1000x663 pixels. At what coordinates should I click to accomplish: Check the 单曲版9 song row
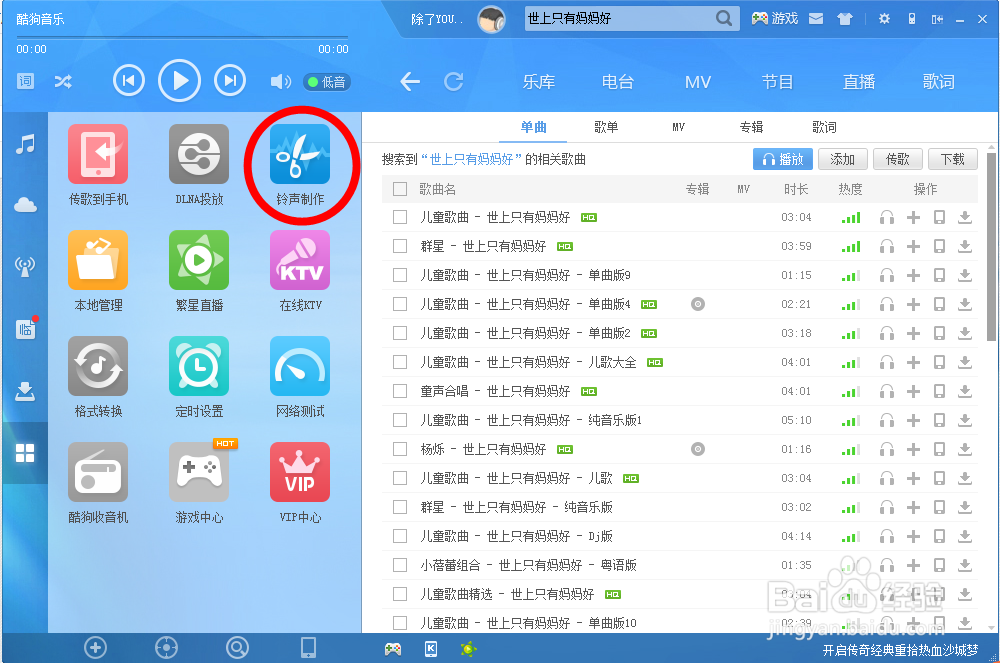pos(400,275)
